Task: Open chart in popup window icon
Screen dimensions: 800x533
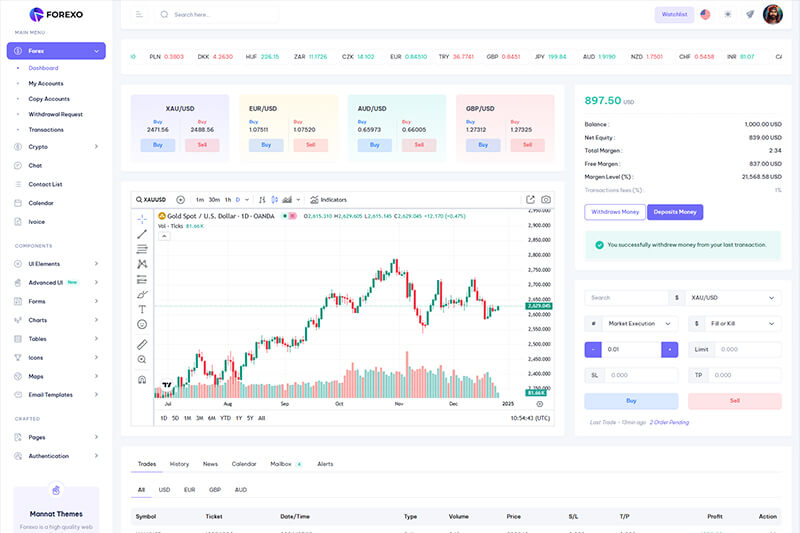Action: pos(530,199)
